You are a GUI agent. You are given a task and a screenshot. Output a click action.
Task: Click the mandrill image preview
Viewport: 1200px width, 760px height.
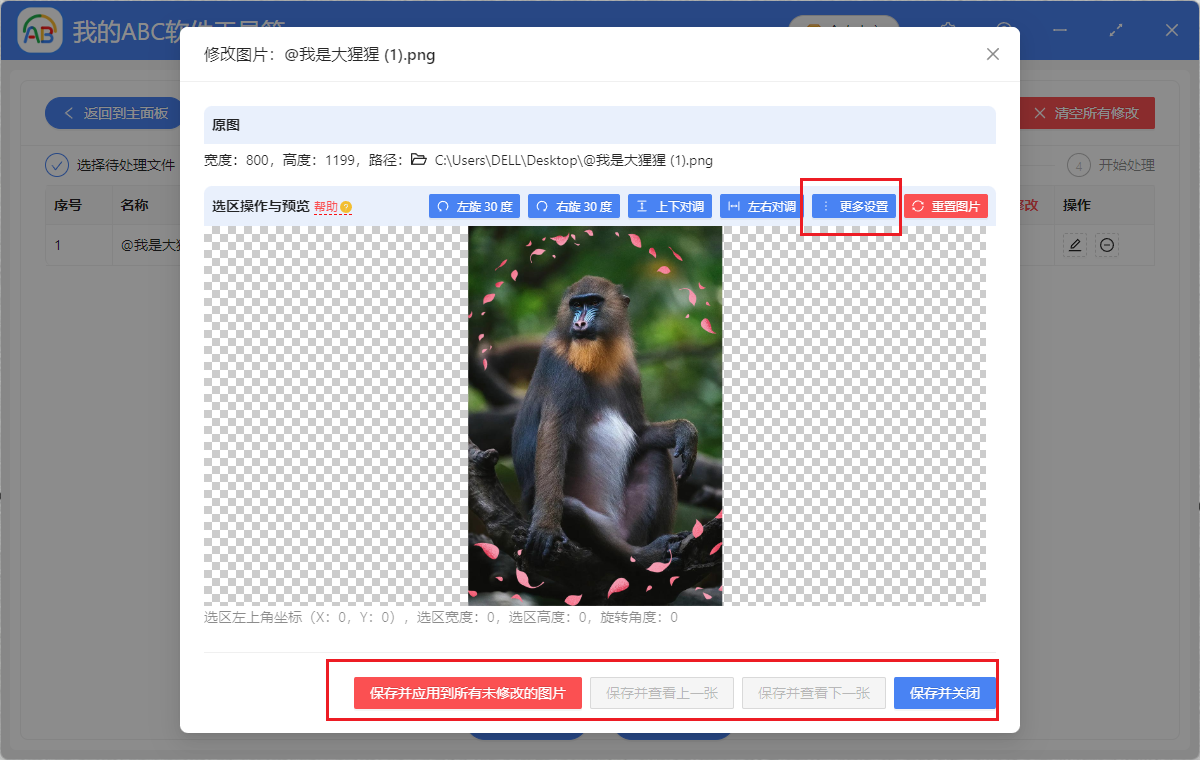coord(594,415)
